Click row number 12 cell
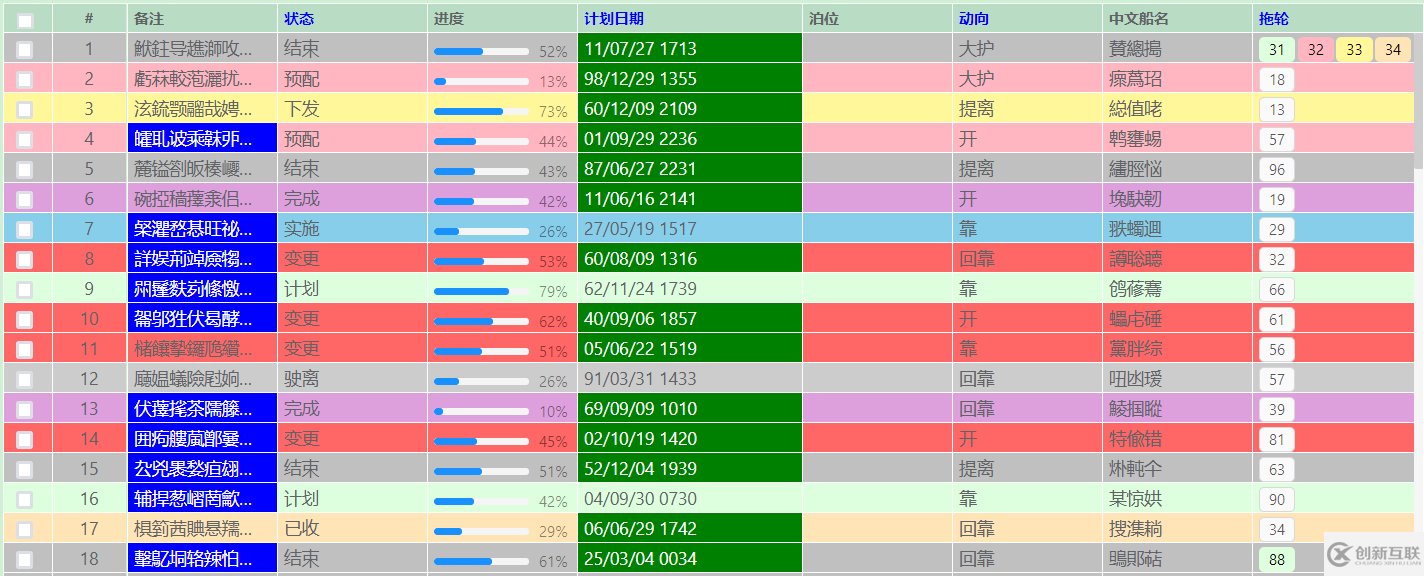 point(90,378)
